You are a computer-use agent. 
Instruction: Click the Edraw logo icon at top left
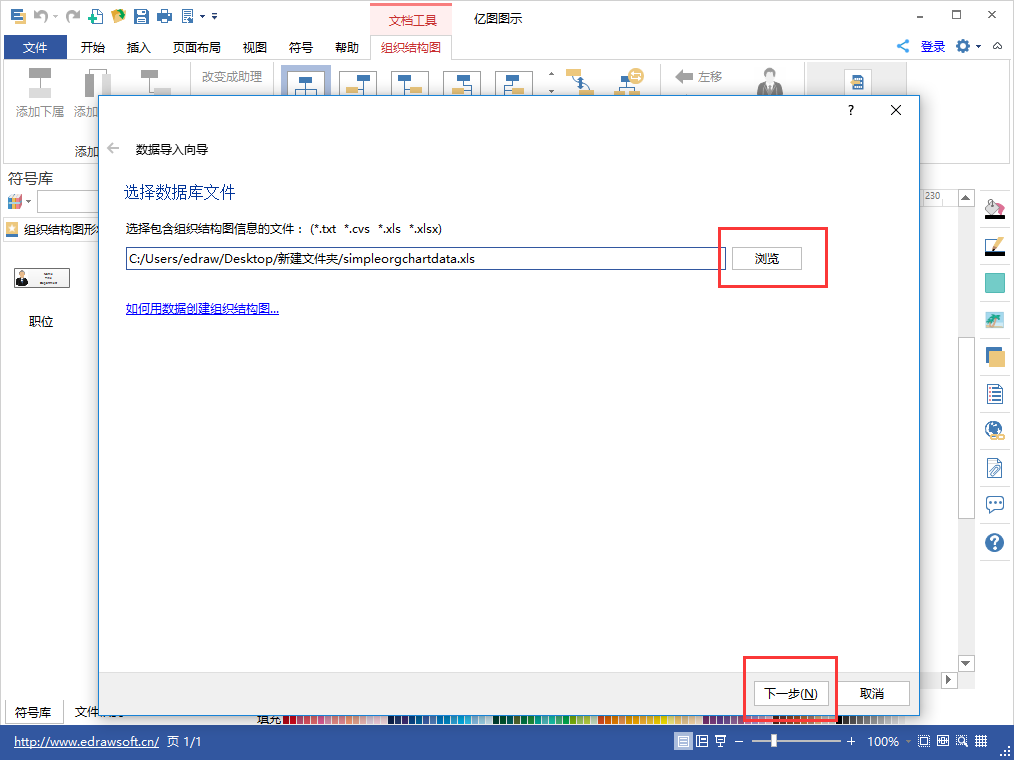pyautogui.click(x=18, y=16)
